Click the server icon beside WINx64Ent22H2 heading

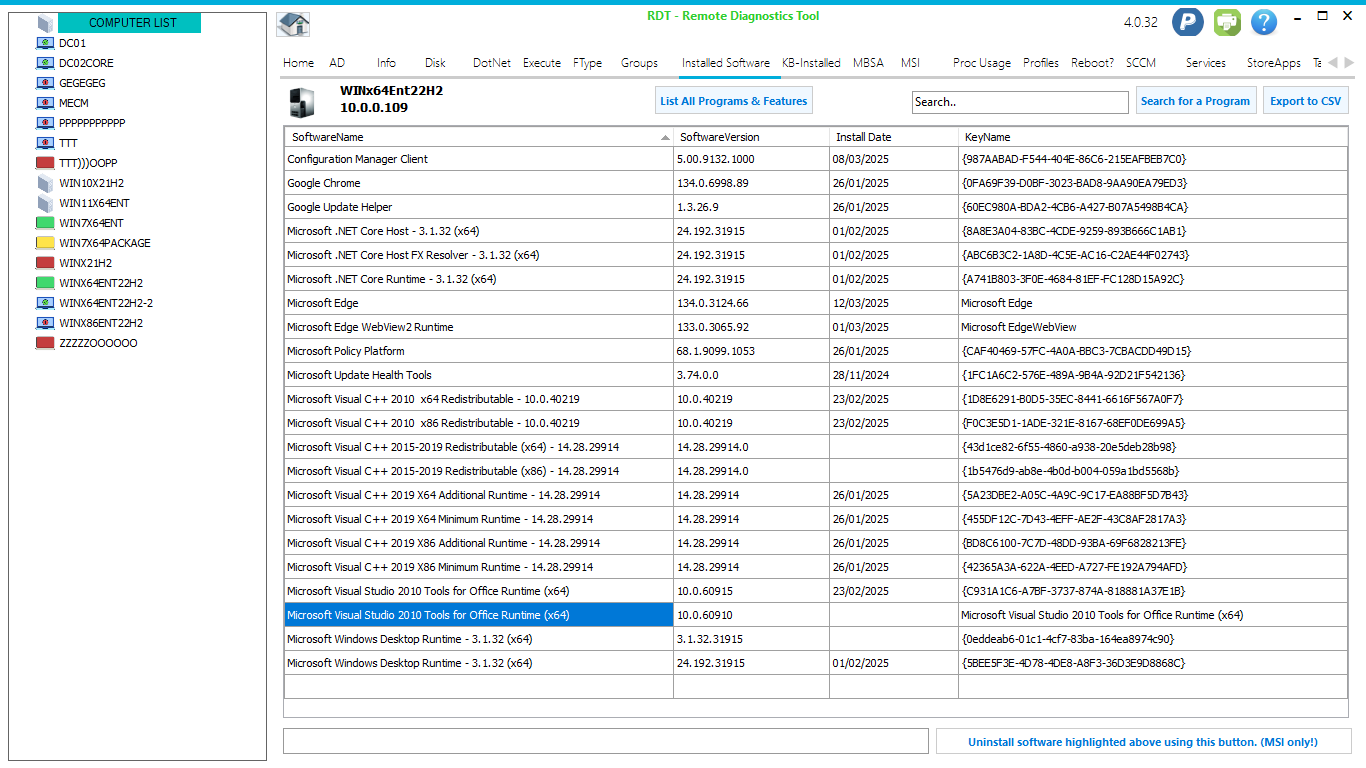301,102
